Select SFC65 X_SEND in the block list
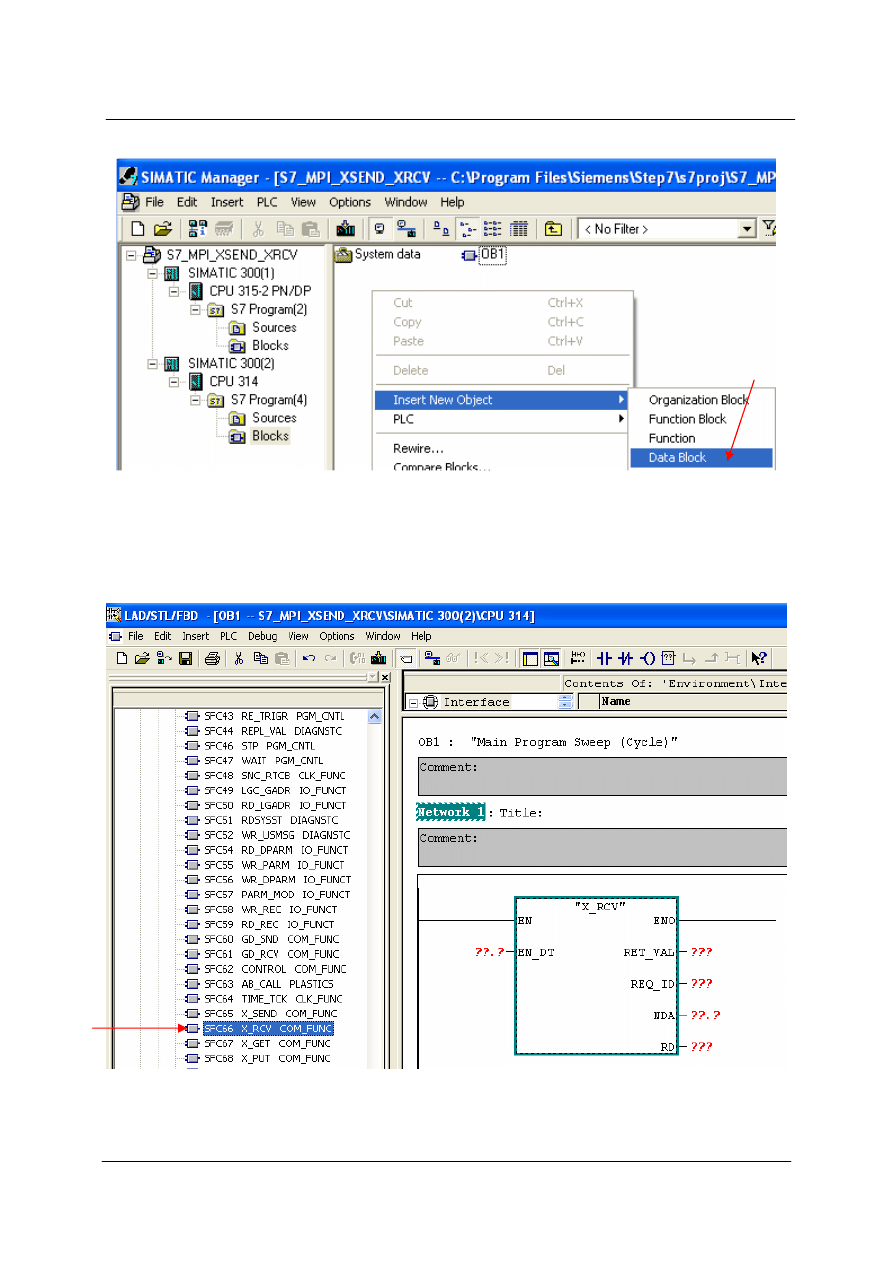Image resolution: width=893 pixels, height=1263 pixels. (270, 1013)
